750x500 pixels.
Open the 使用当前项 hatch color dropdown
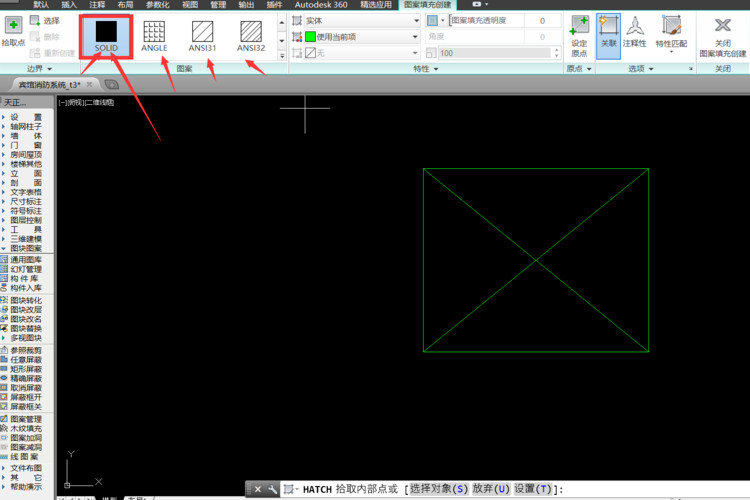click(415, 37)
